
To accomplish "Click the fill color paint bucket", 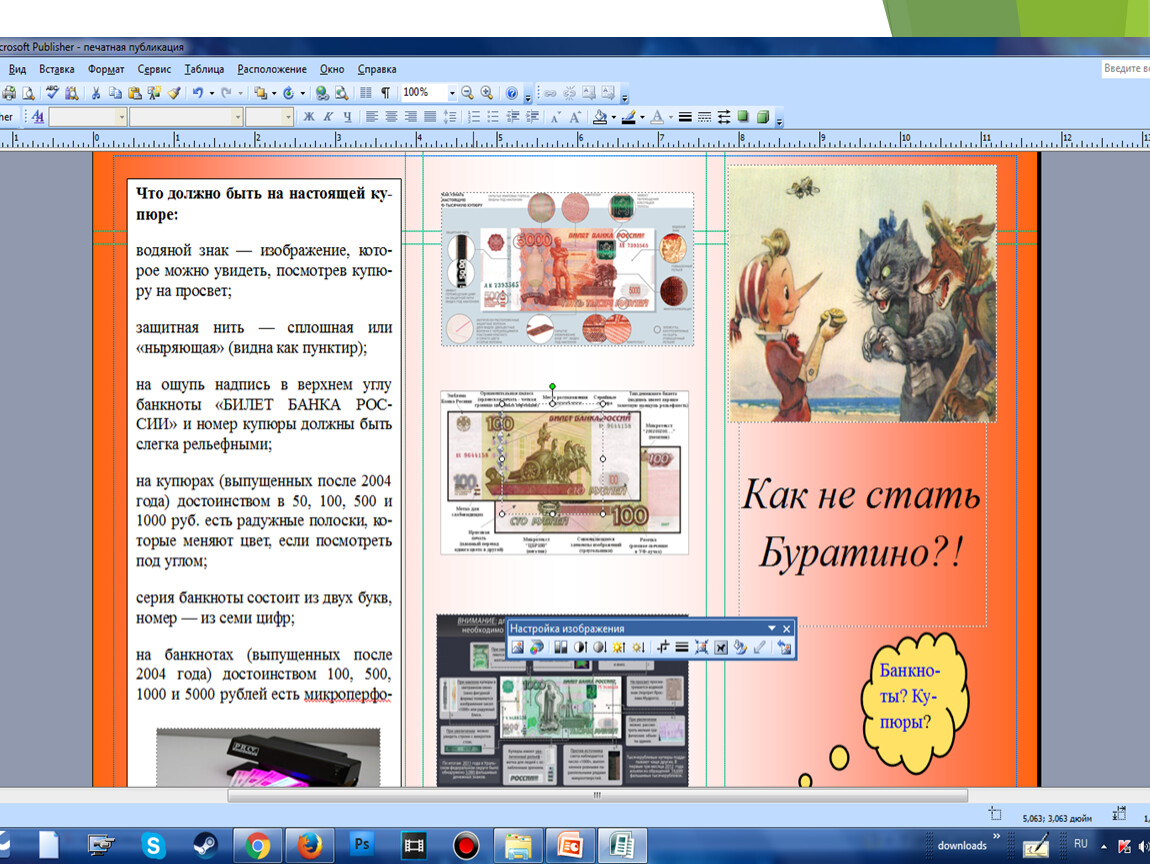I will pyautogui.click(x=600, y=117).
